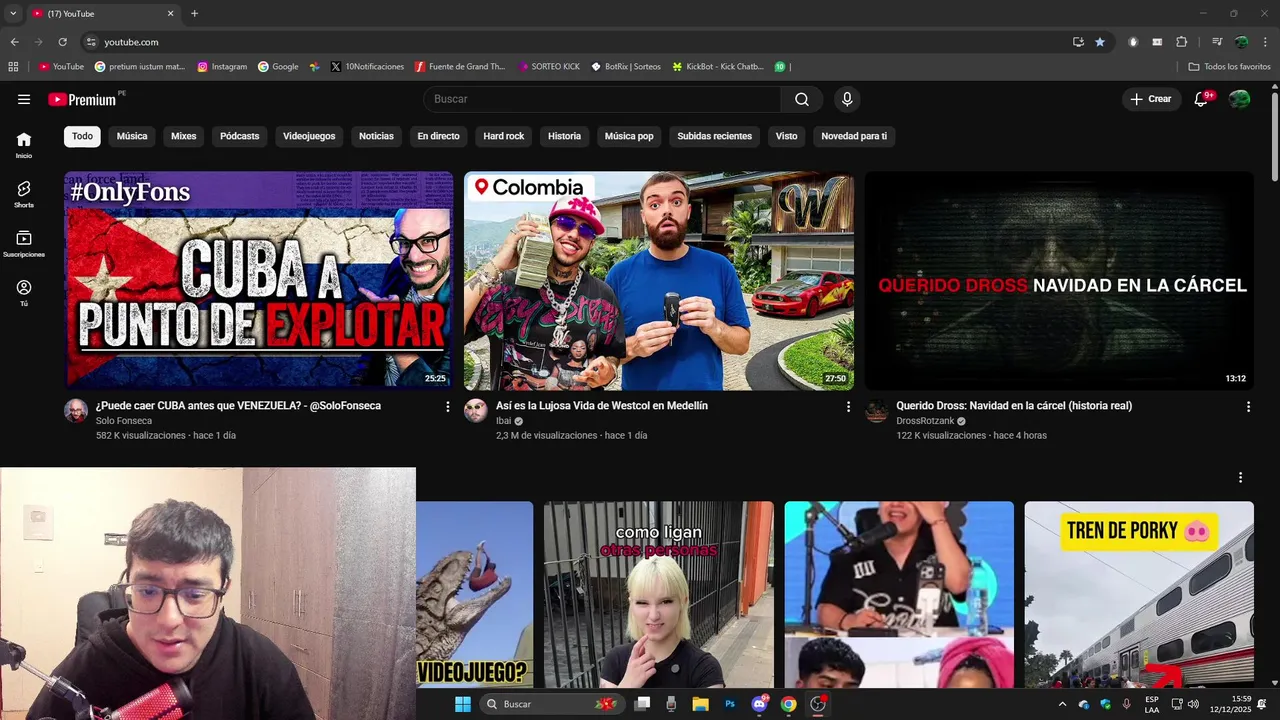Select the Música pop filter chip
1280x720 pixels.
click(x=629, y=136)
